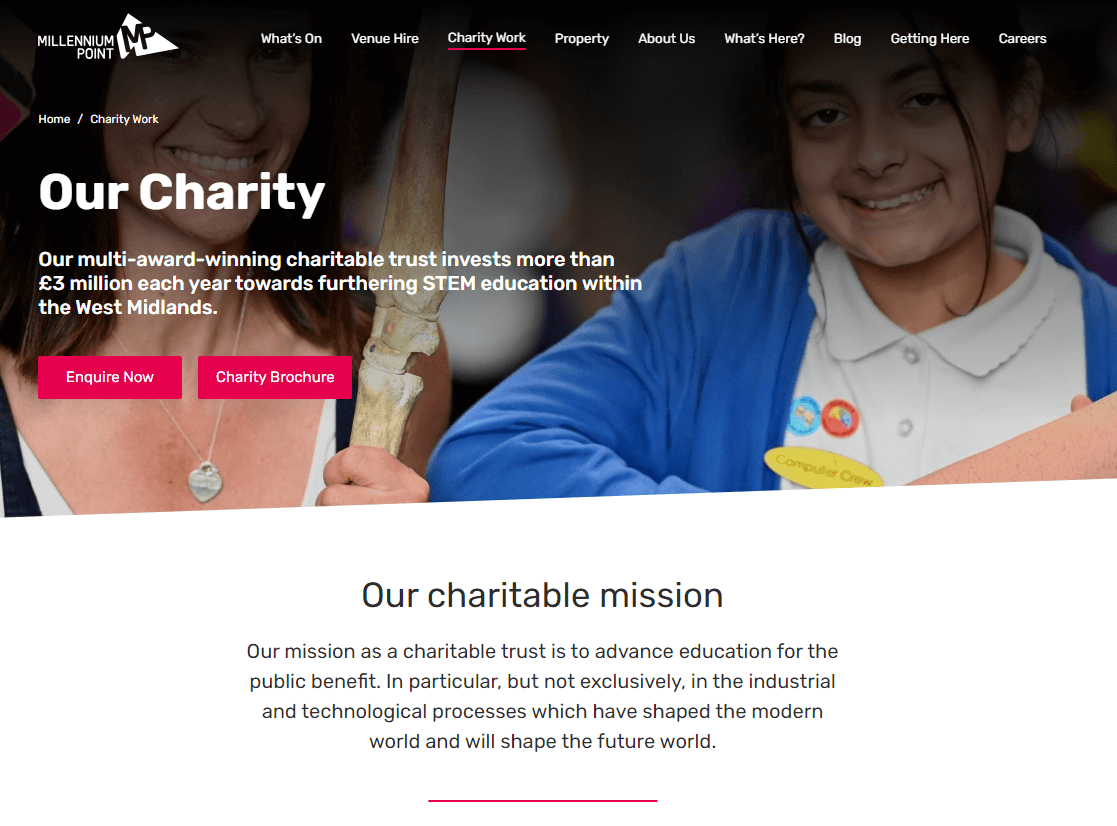The image size is (1117, 826).
Task: Click the Enquire Now button
Action: coord(110,377)
